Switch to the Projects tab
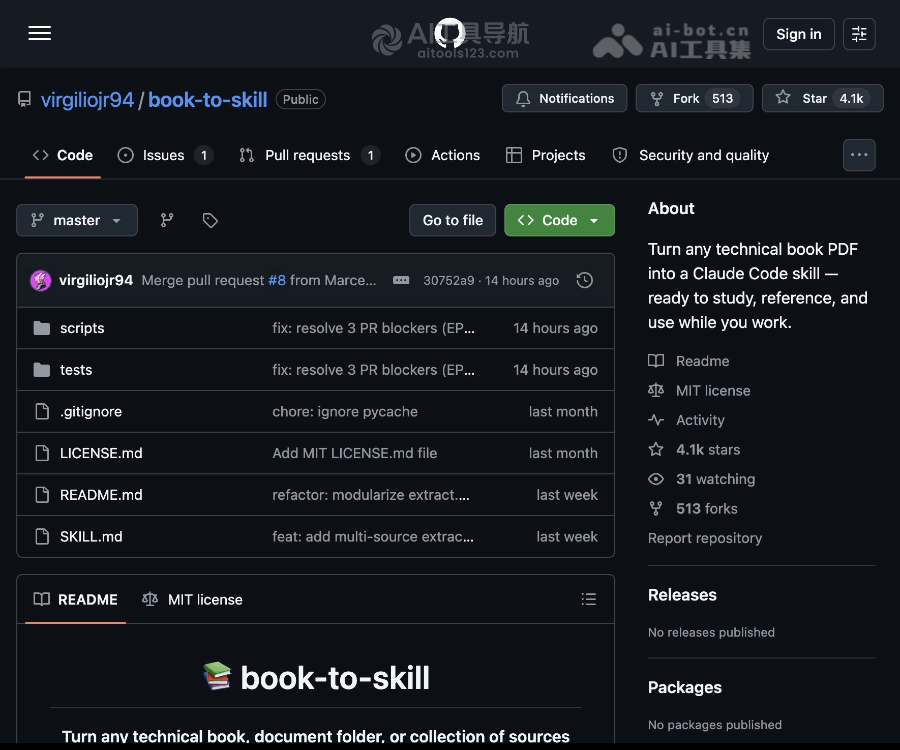This screenshot has height=750, width=900. [545, 155]
